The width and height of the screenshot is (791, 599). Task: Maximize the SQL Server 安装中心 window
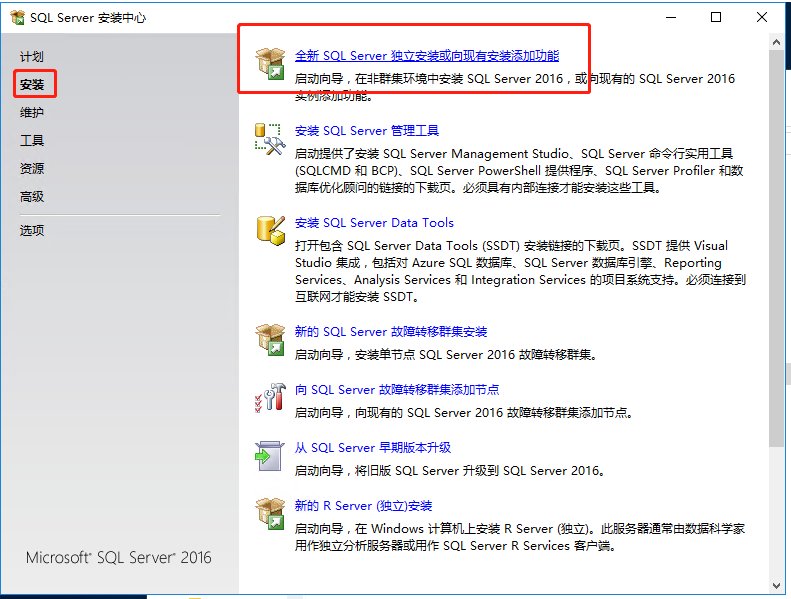[716, 18]
